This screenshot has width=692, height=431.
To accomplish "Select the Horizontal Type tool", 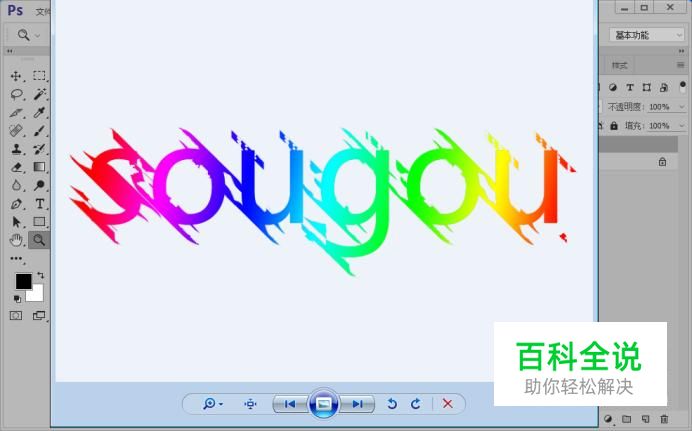I will pyautogui.click(x=40, y=203).
